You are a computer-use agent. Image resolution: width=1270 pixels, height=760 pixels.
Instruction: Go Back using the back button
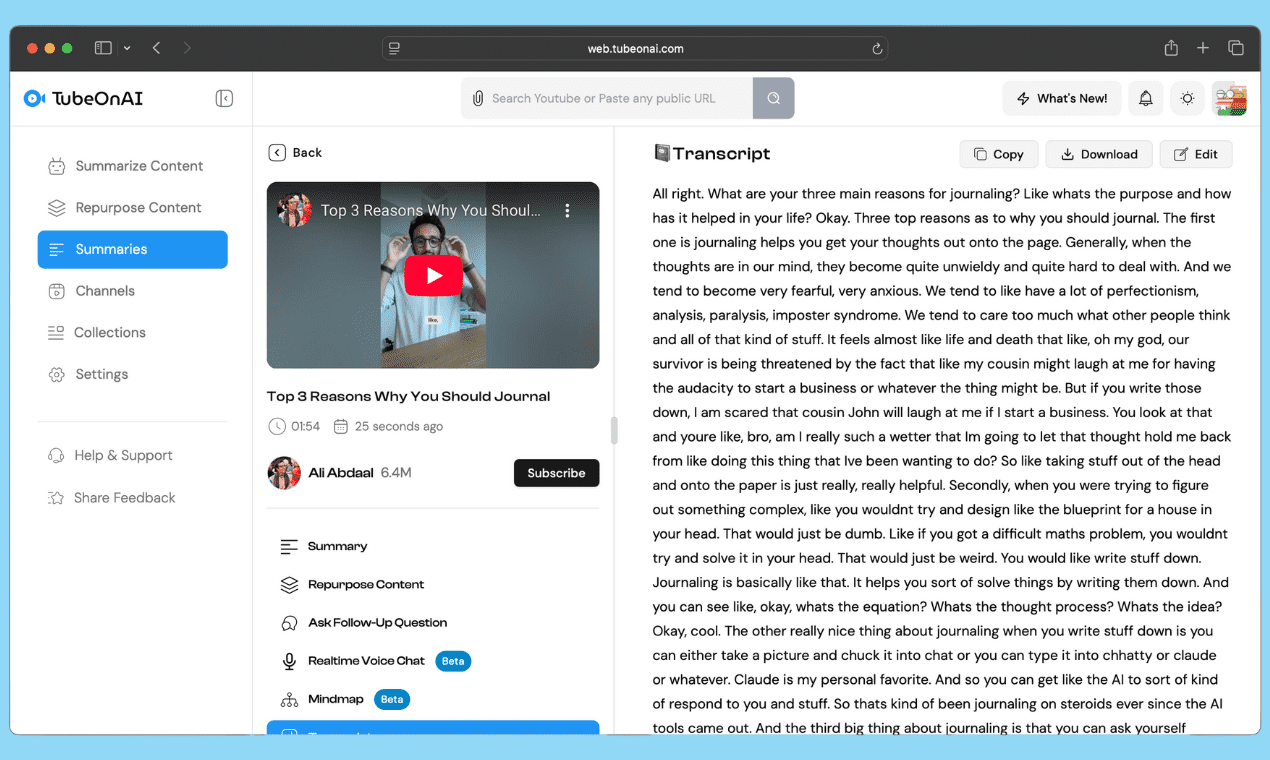click(x=295, y=152)
